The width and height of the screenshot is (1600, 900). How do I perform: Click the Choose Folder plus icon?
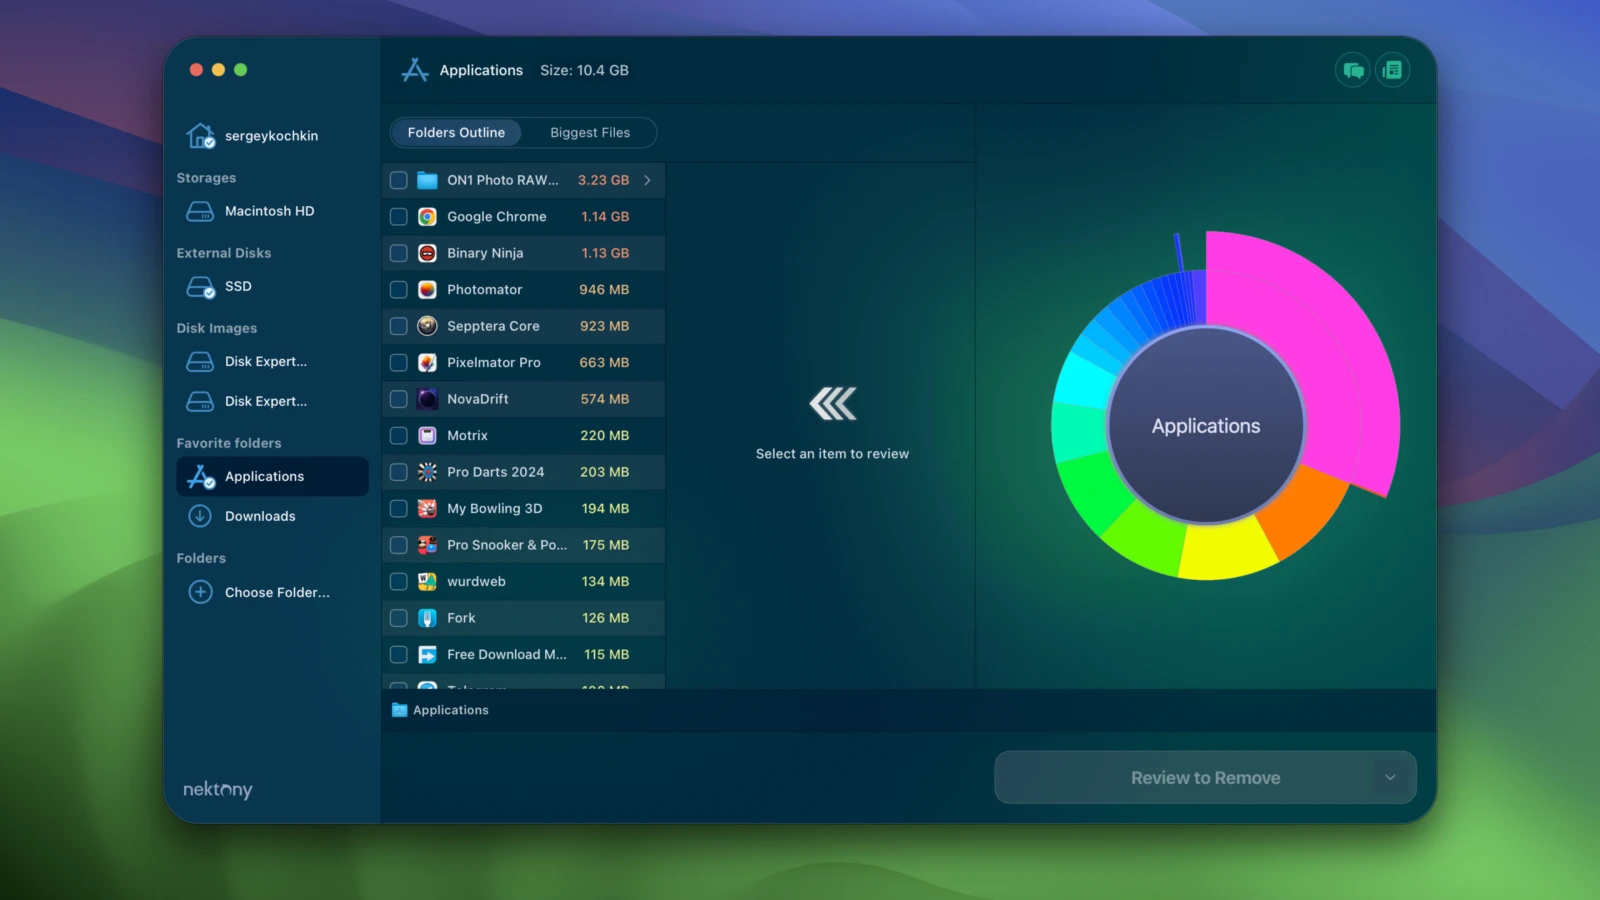pos(201,592)
